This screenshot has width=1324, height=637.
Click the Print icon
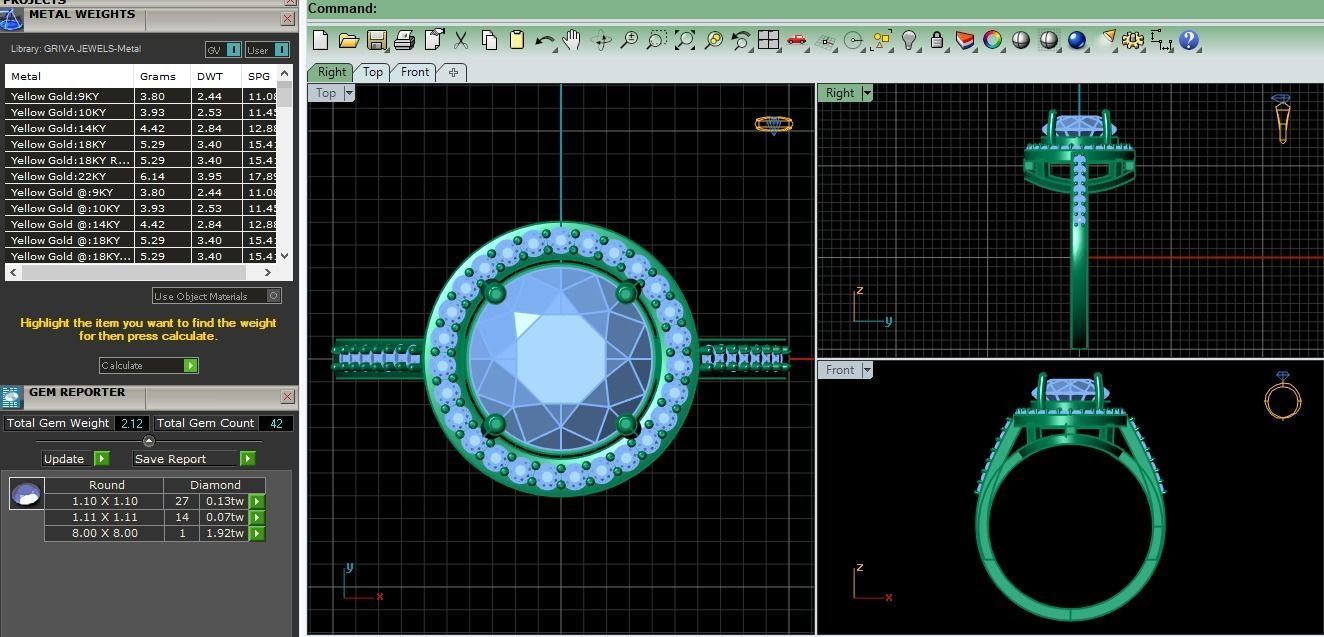[x=404, y=40]
